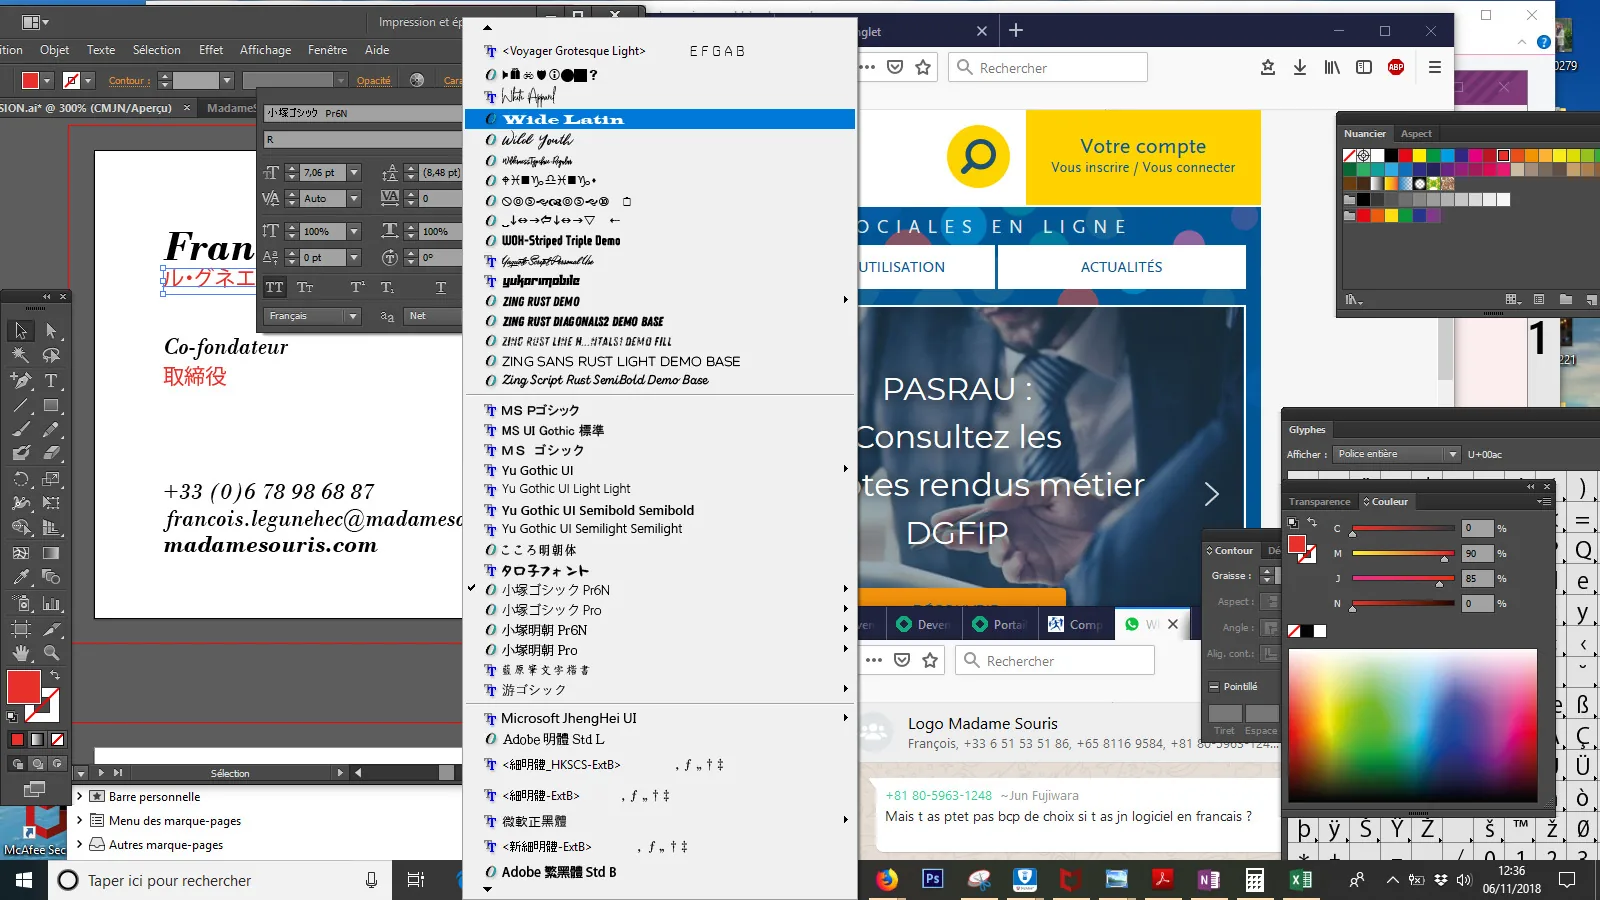This screenshot has height=900, width=1600.
Task: Open the Effet menu
Action: pos(211,50)
